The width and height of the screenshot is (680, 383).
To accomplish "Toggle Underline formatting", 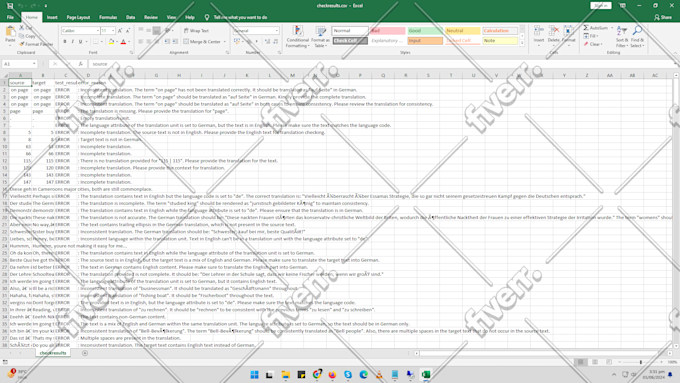I will [80, 42].
